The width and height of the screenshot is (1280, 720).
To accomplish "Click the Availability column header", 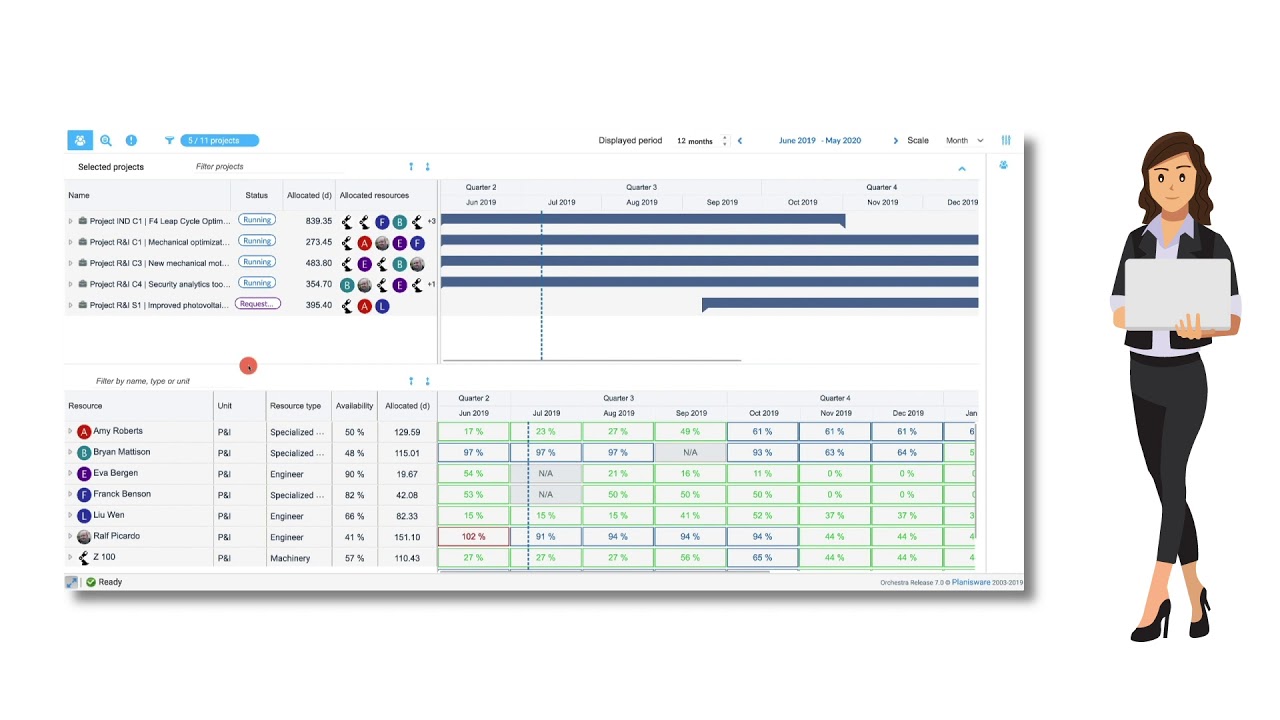I will 354,406.
